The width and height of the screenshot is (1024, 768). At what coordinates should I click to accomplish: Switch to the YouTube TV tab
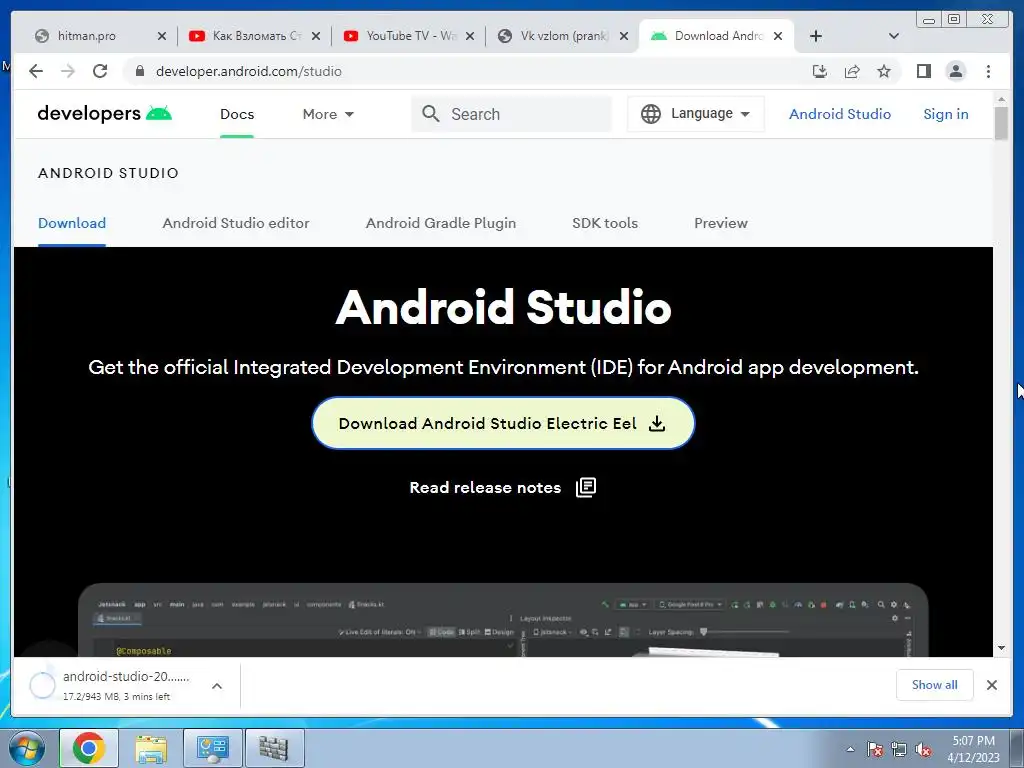(x=411, y=36)
